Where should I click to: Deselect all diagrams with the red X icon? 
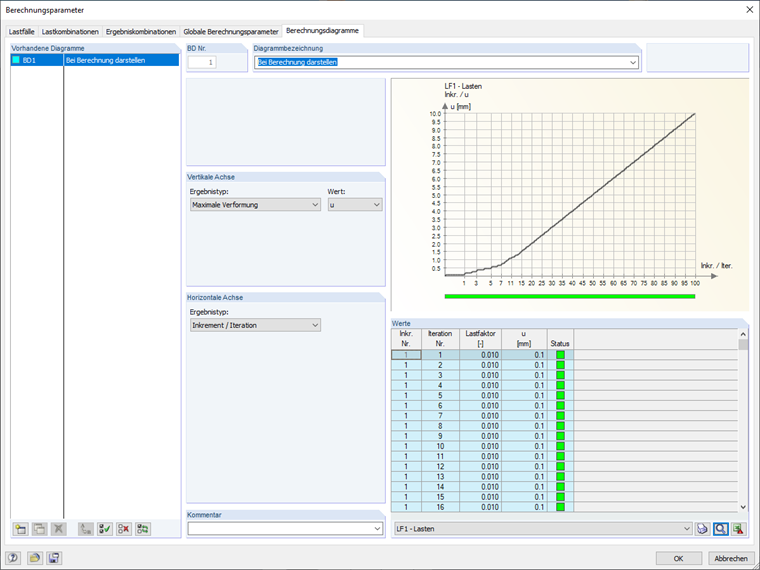tap(124, 529)
